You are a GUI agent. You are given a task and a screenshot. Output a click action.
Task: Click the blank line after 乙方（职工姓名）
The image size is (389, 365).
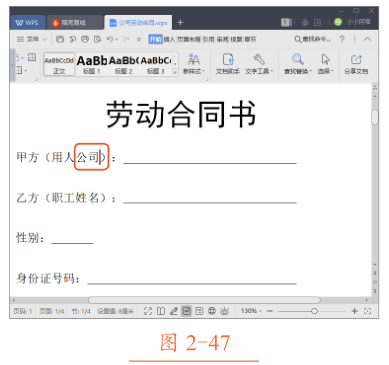[210, 199]
